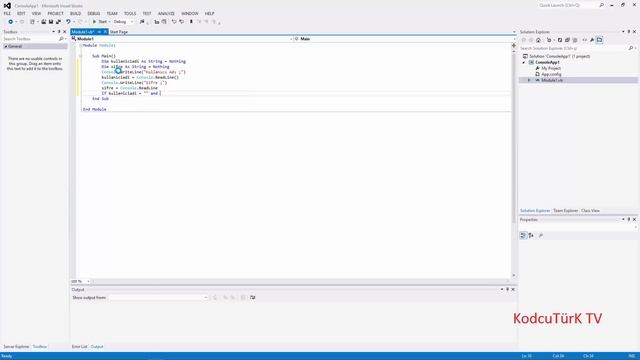Open the TEAM menu
The width and height of the screenshot is (640, 360).
tap(112, 13)
